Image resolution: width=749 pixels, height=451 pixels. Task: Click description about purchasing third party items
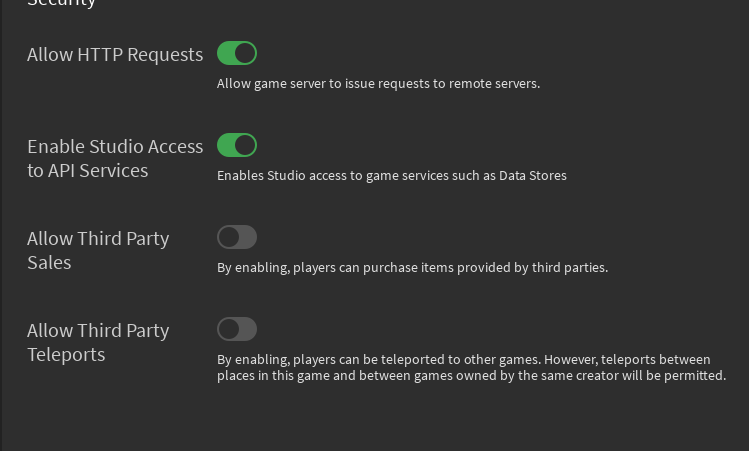pos(412,268)
